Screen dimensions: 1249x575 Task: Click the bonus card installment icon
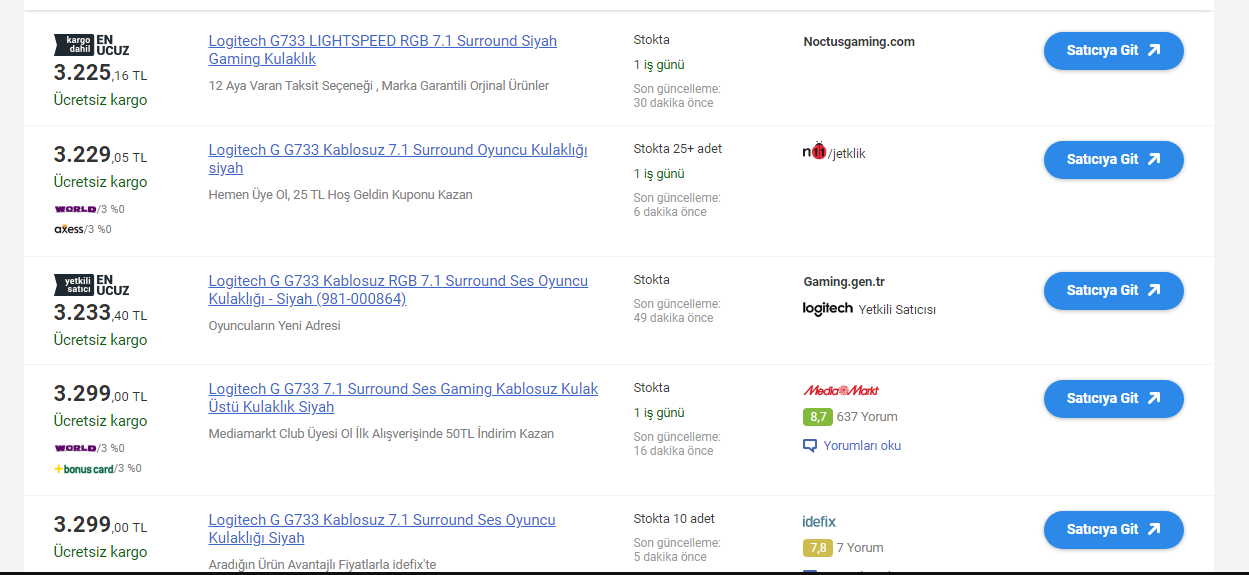(84, 468)
